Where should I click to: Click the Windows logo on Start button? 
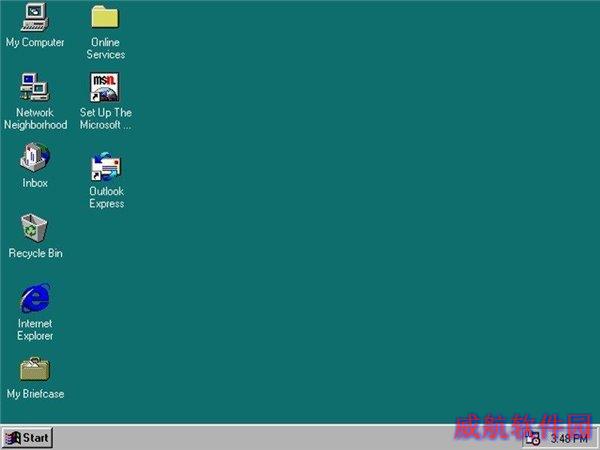point(12,438)
